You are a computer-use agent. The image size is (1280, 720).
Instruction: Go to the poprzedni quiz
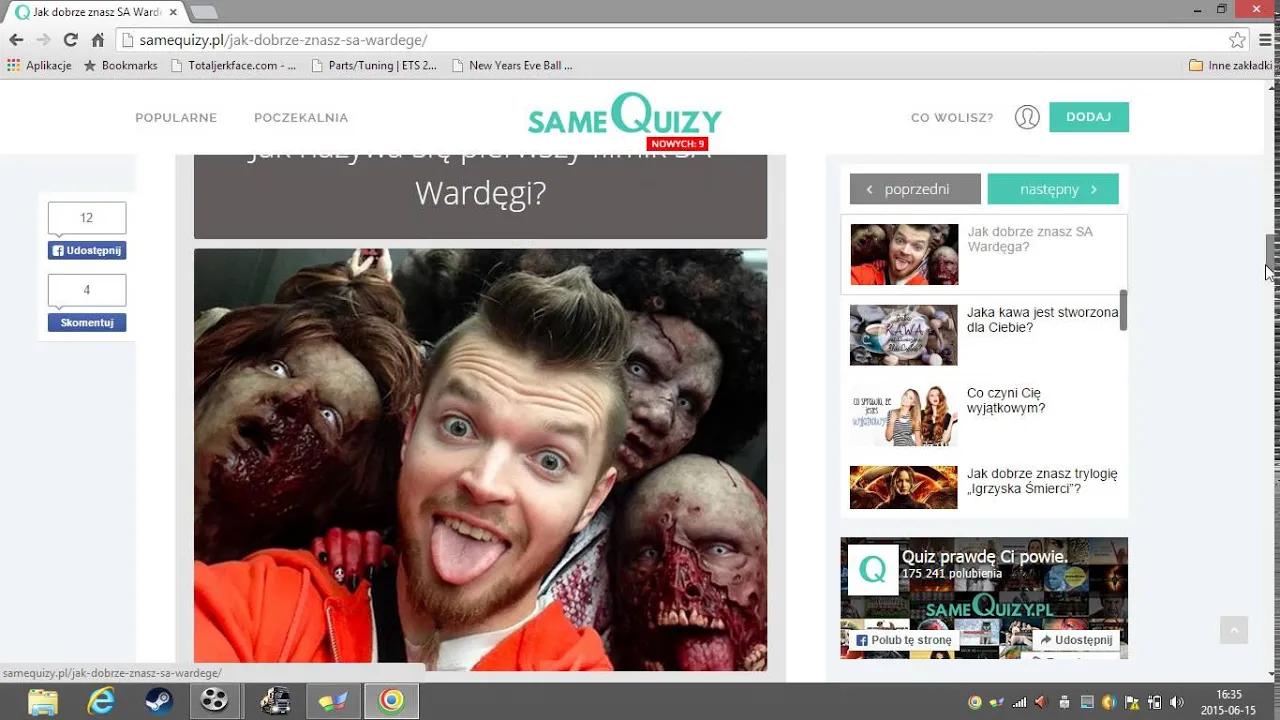point(915,189)
